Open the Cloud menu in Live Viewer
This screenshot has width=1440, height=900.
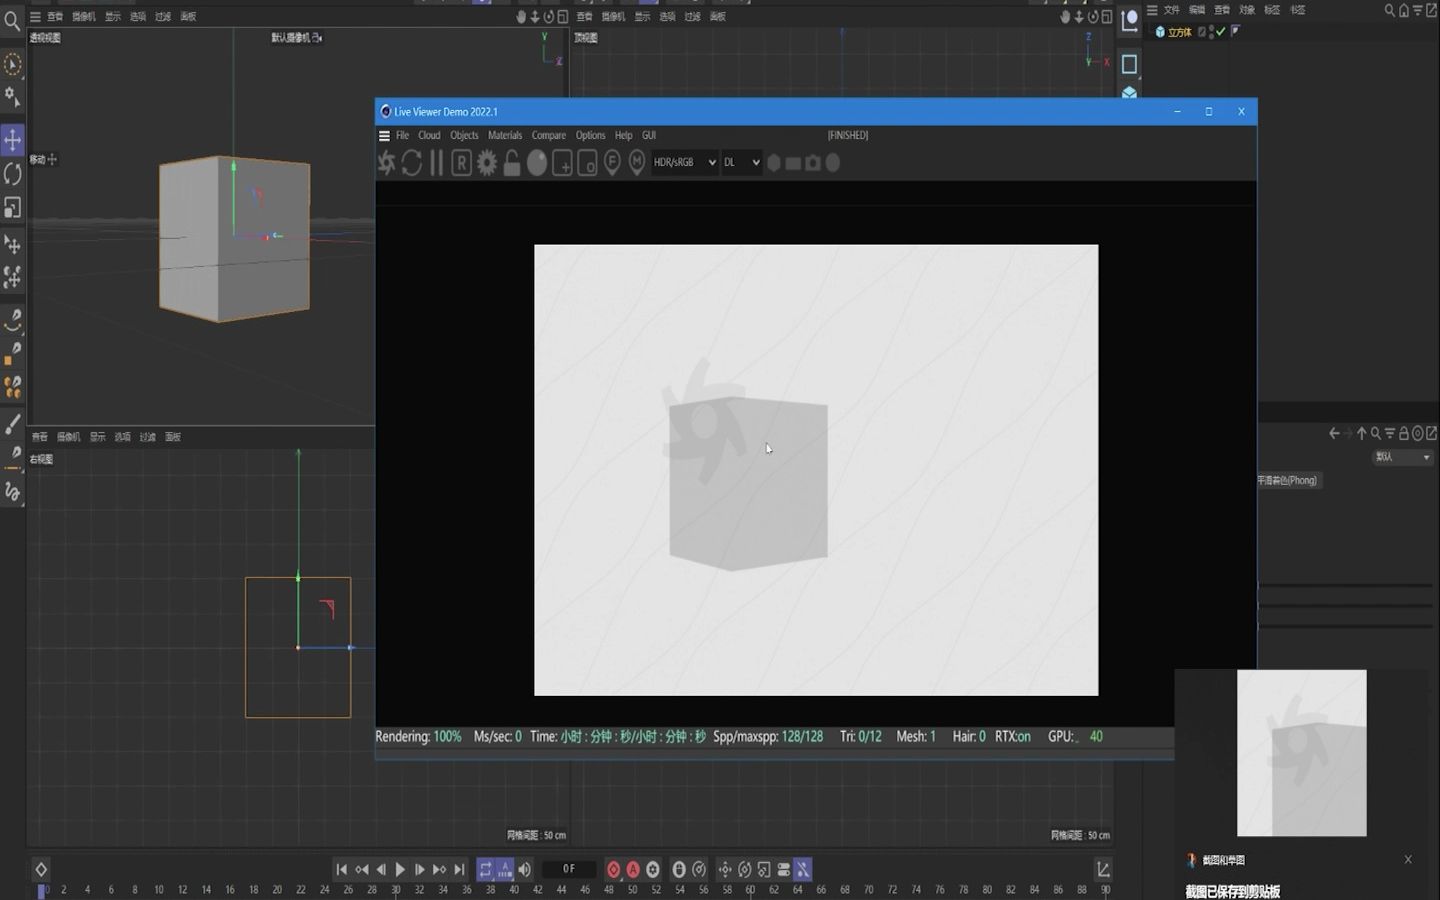tap(429, 136)
